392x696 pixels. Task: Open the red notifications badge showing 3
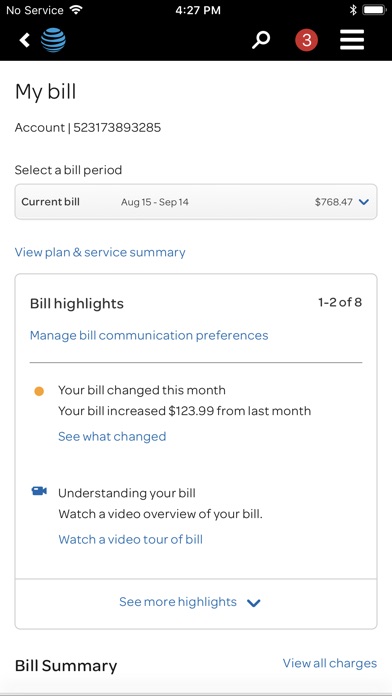pyautogui.click(x=306, y=40)
